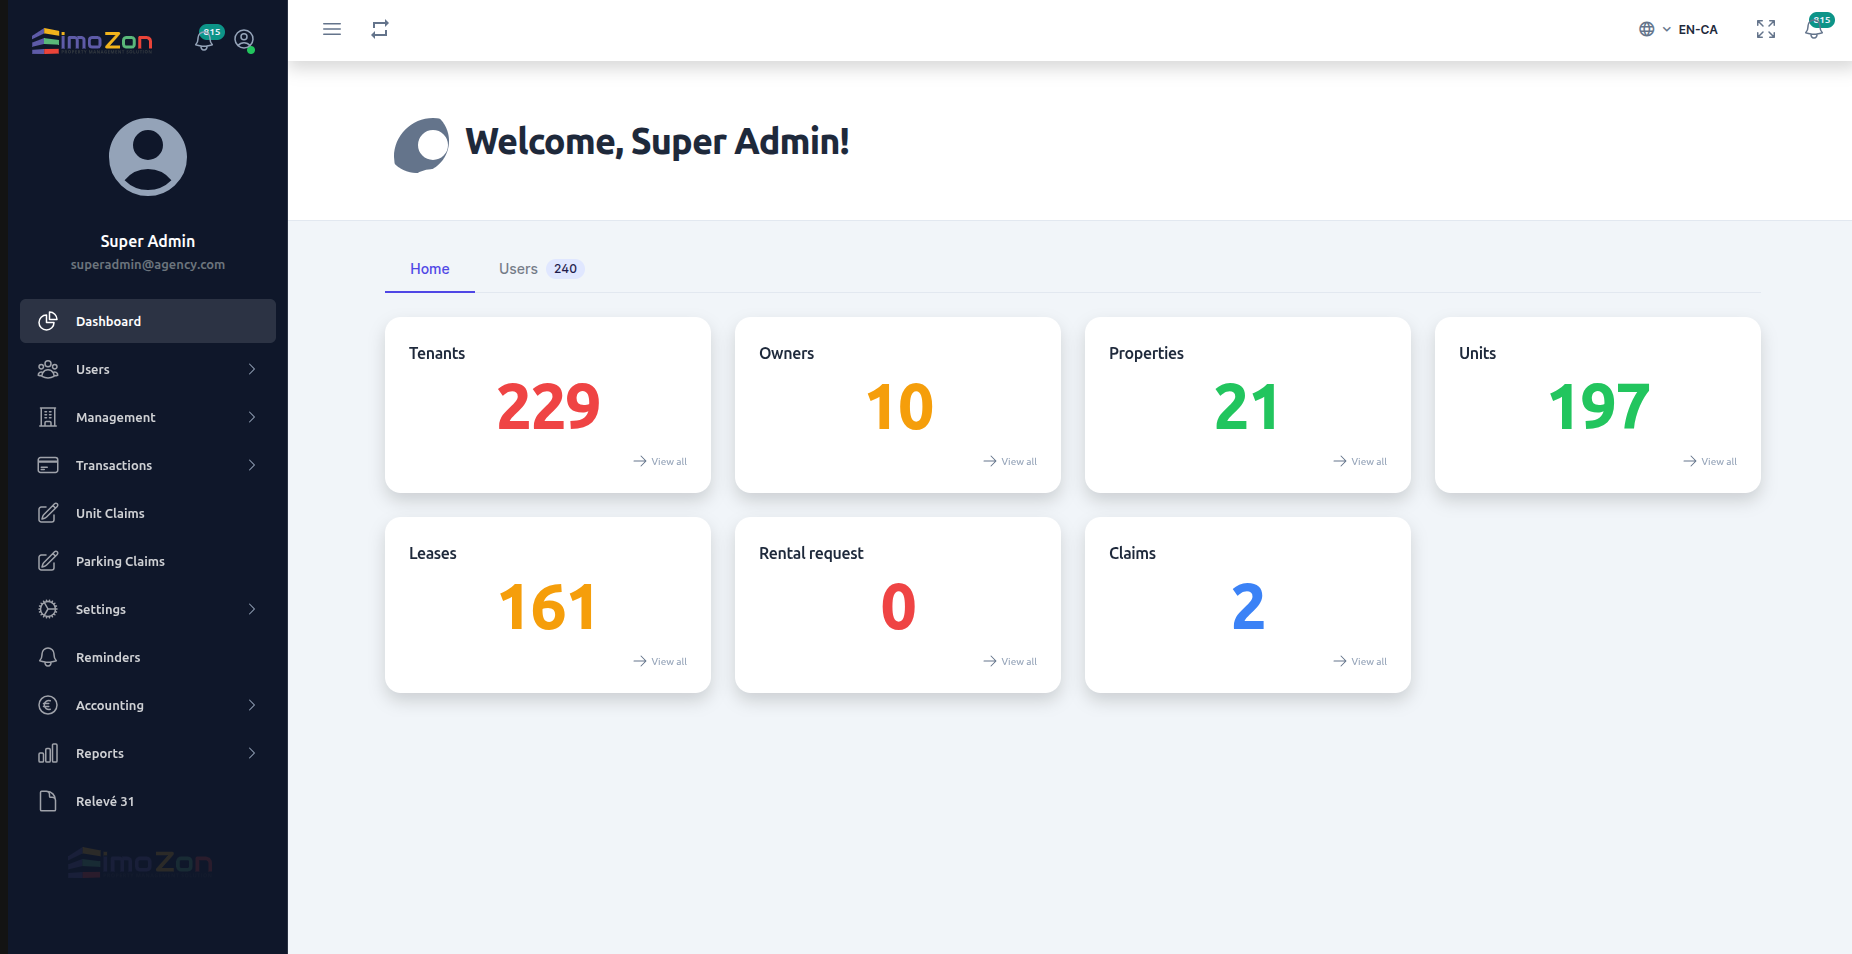Open the imoZon logo in sidebar header
This screenshot has height=954, width=1852.
pos(92,41)
